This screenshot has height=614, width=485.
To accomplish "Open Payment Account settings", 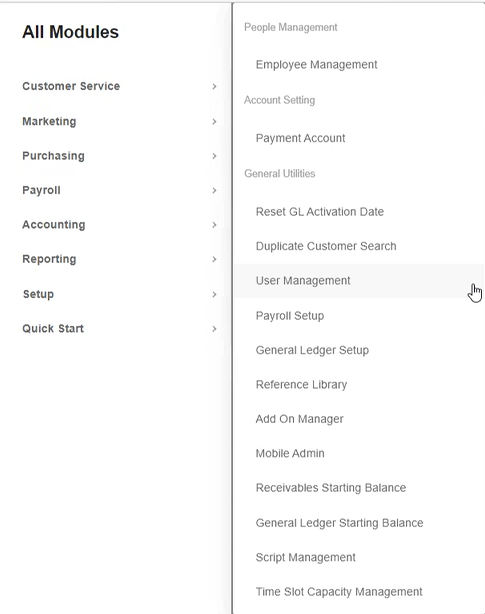I will (300, 138).
